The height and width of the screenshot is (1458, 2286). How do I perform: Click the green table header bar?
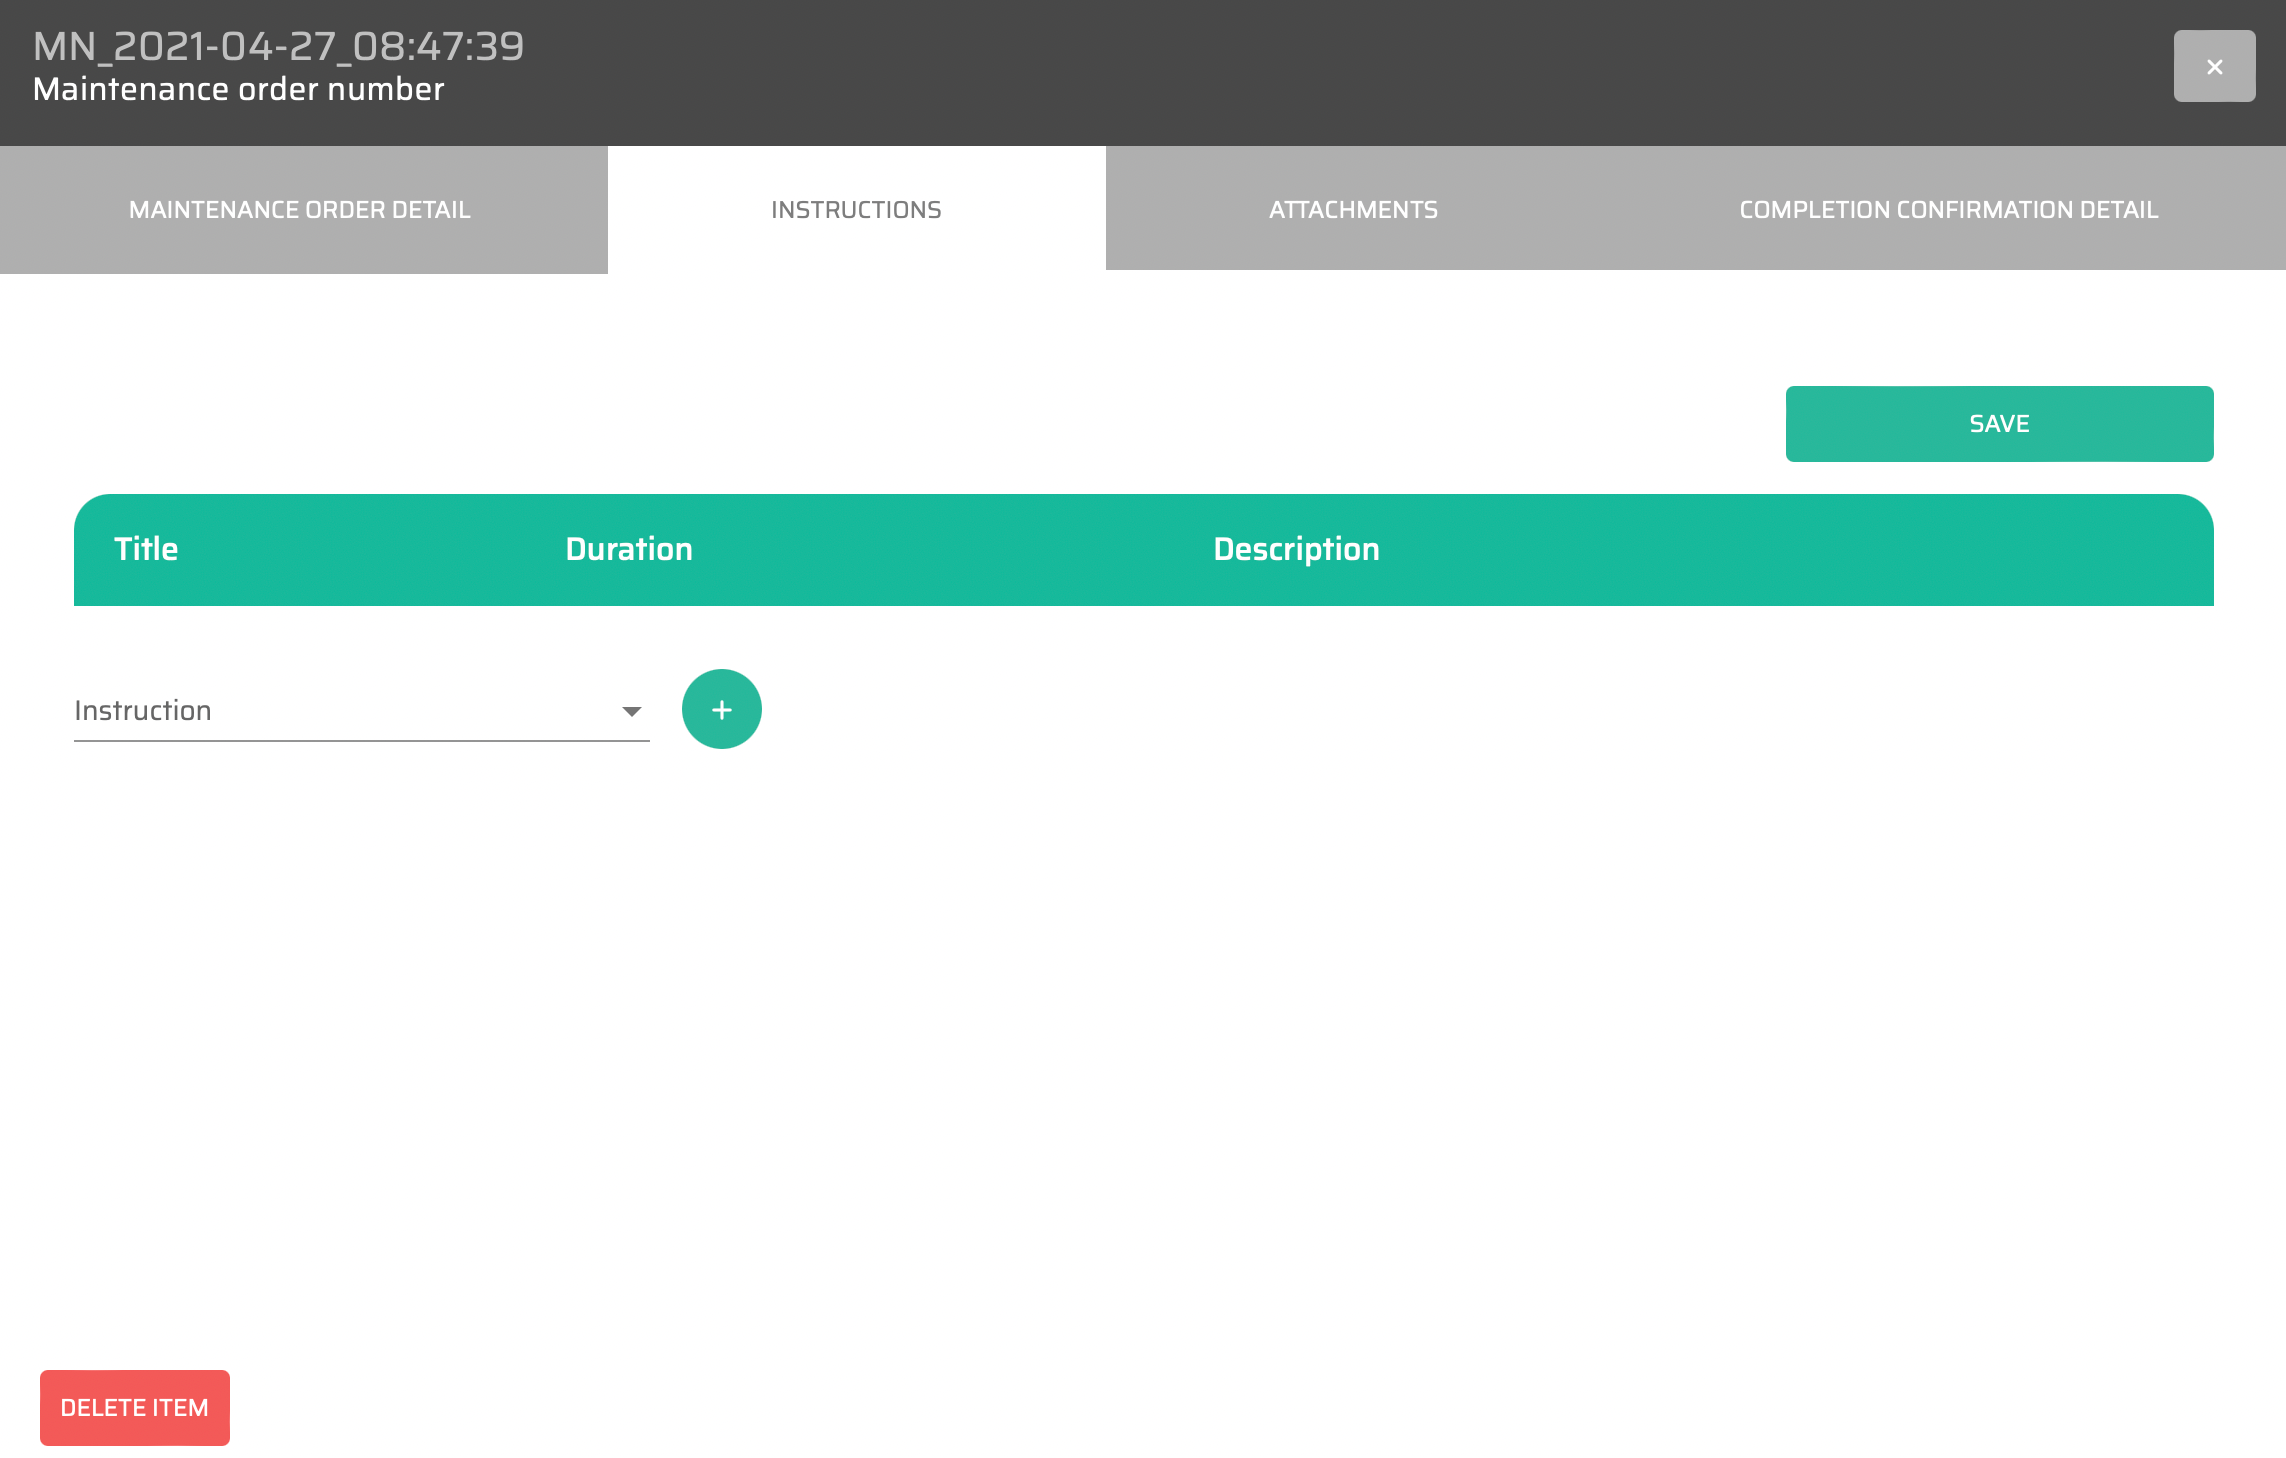(x=1800, y=549)
